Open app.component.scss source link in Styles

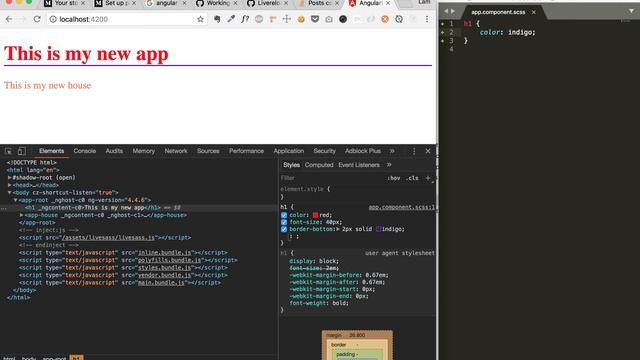402,207
